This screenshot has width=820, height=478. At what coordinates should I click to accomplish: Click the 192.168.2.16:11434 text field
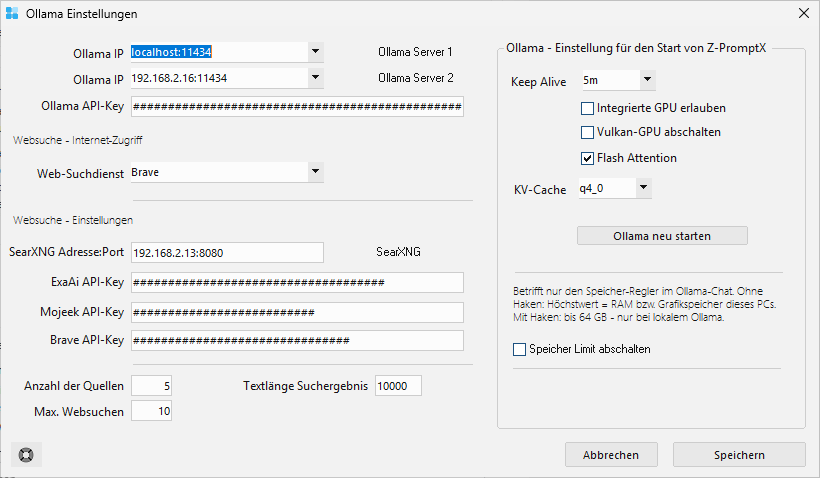tap(219, 78)
